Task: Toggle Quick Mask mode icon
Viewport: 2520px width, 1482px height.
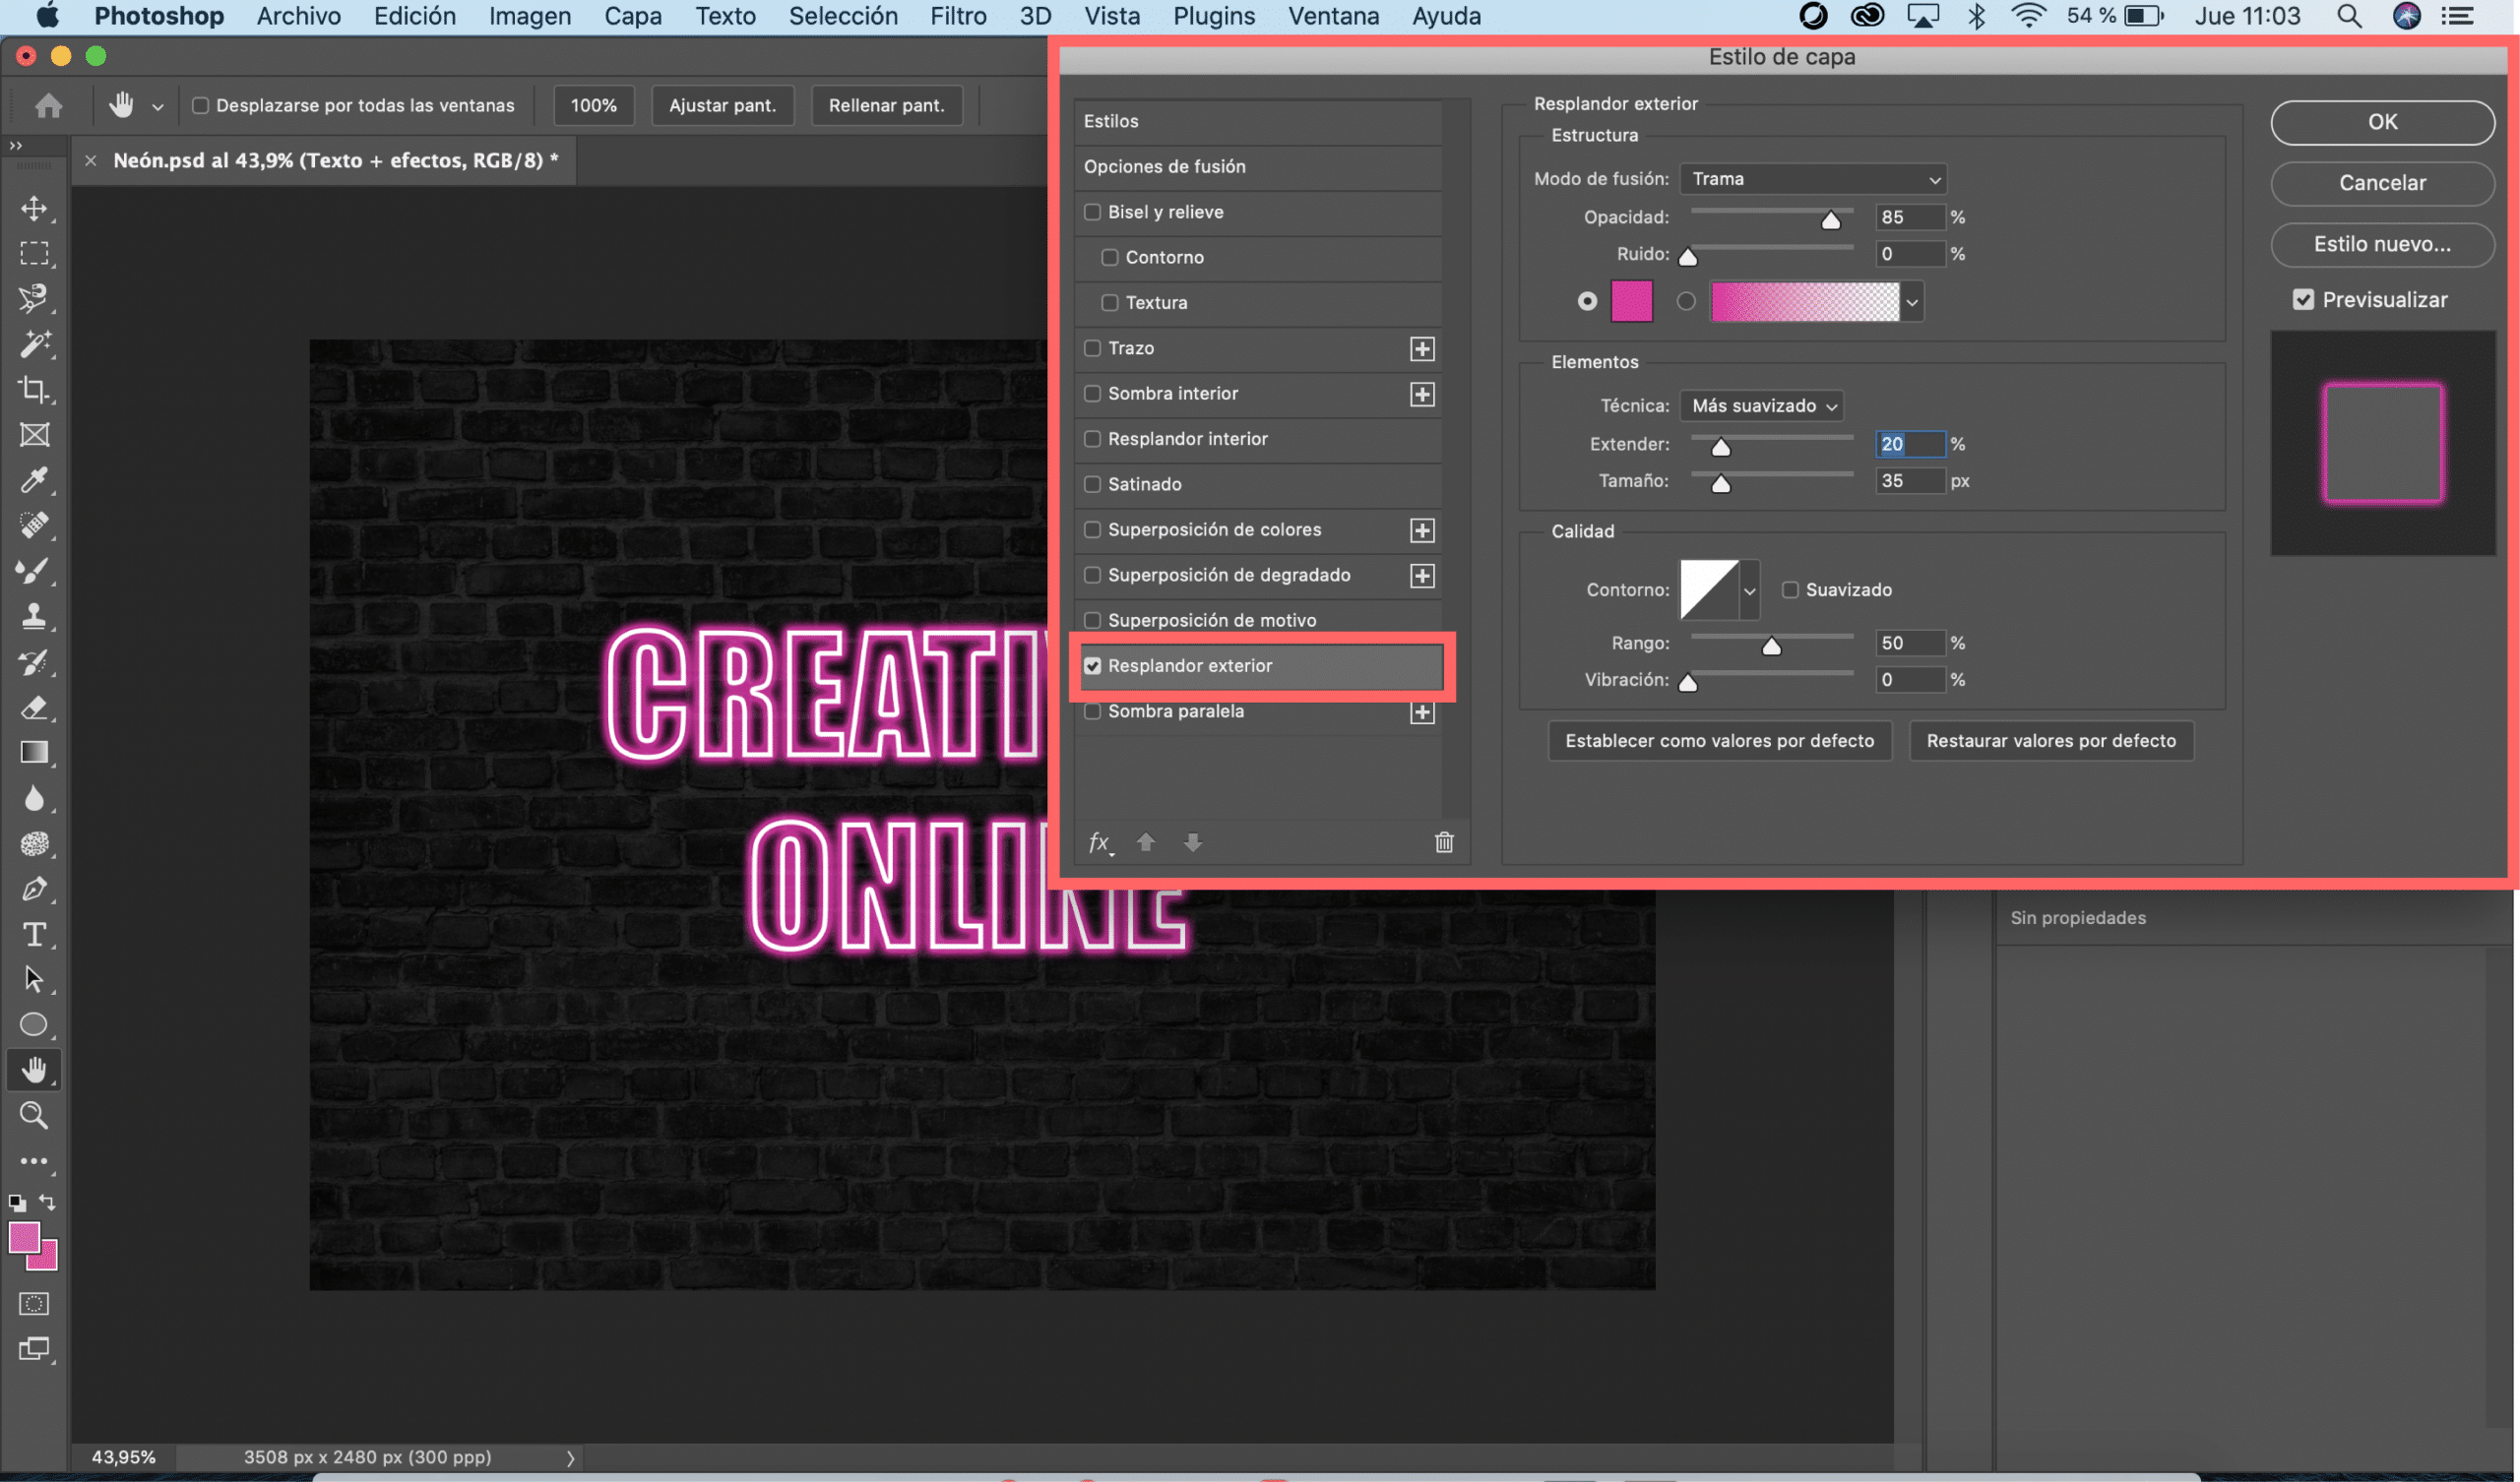Action: point(34,1304)
